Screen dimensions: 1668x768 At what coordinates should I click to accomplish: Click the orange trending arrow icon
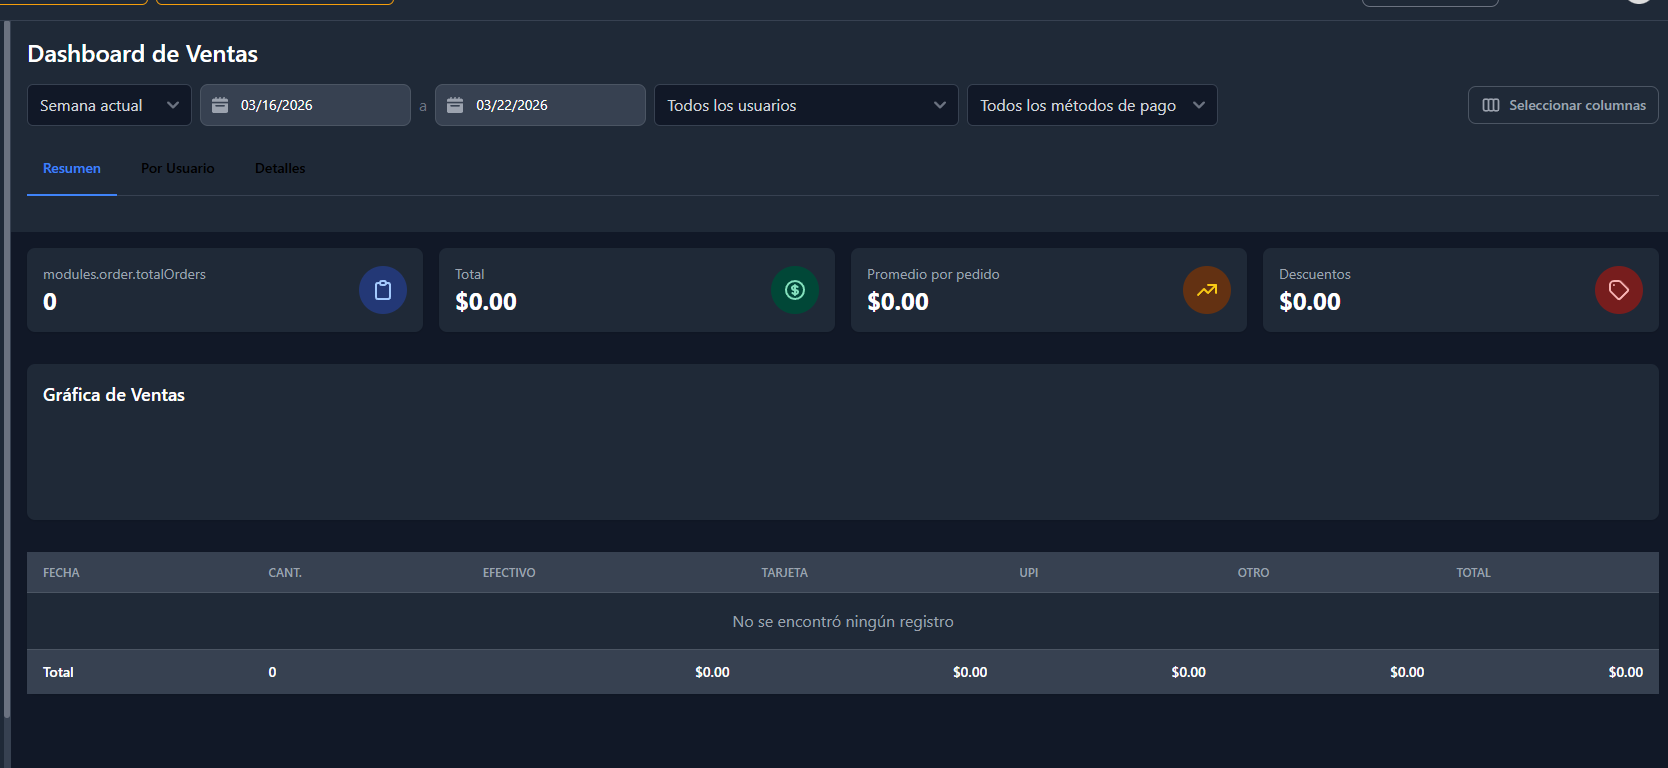pyautogui.click(x=1207, y=290)
